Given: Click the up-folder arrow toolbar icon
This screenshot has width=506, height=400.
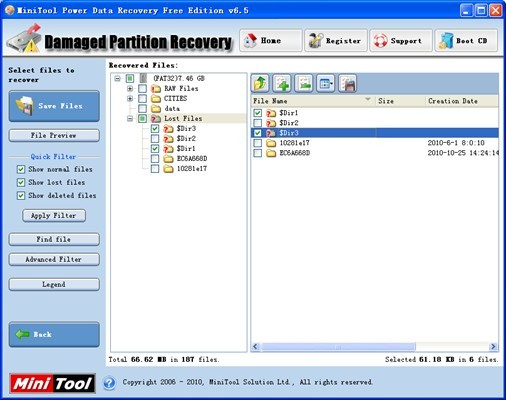Looking at the screenshot, I should (x=260, y=83).
